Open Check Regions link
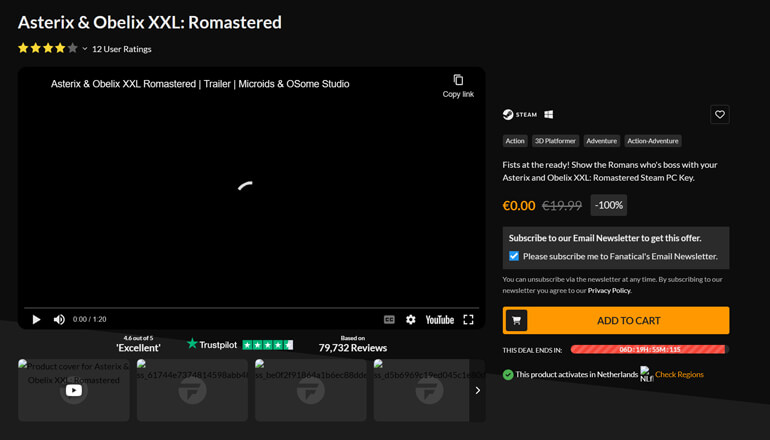The width and height of the screenshot is (770, 440). click(x=679, y=374)
